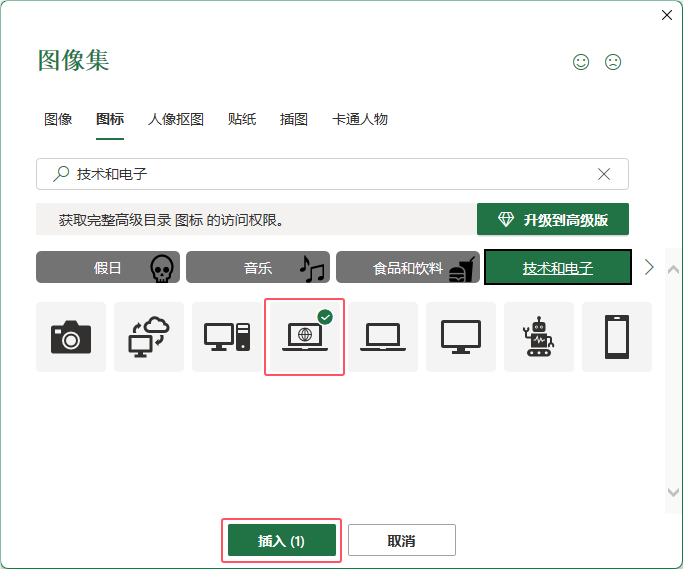Switch to the 贴纸 tab
This screenshot has width=683, height=569.
242,119
